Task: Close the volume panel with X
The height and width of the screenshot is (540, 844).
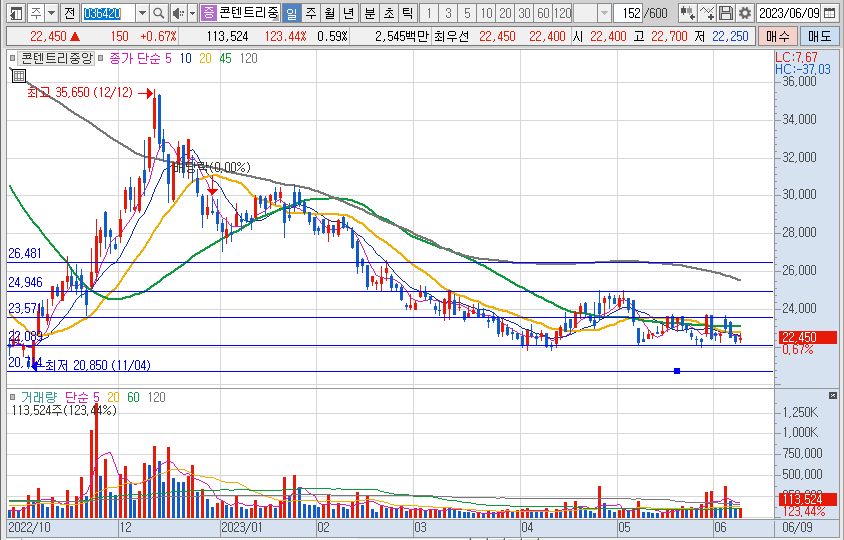Action: [833, 396]
